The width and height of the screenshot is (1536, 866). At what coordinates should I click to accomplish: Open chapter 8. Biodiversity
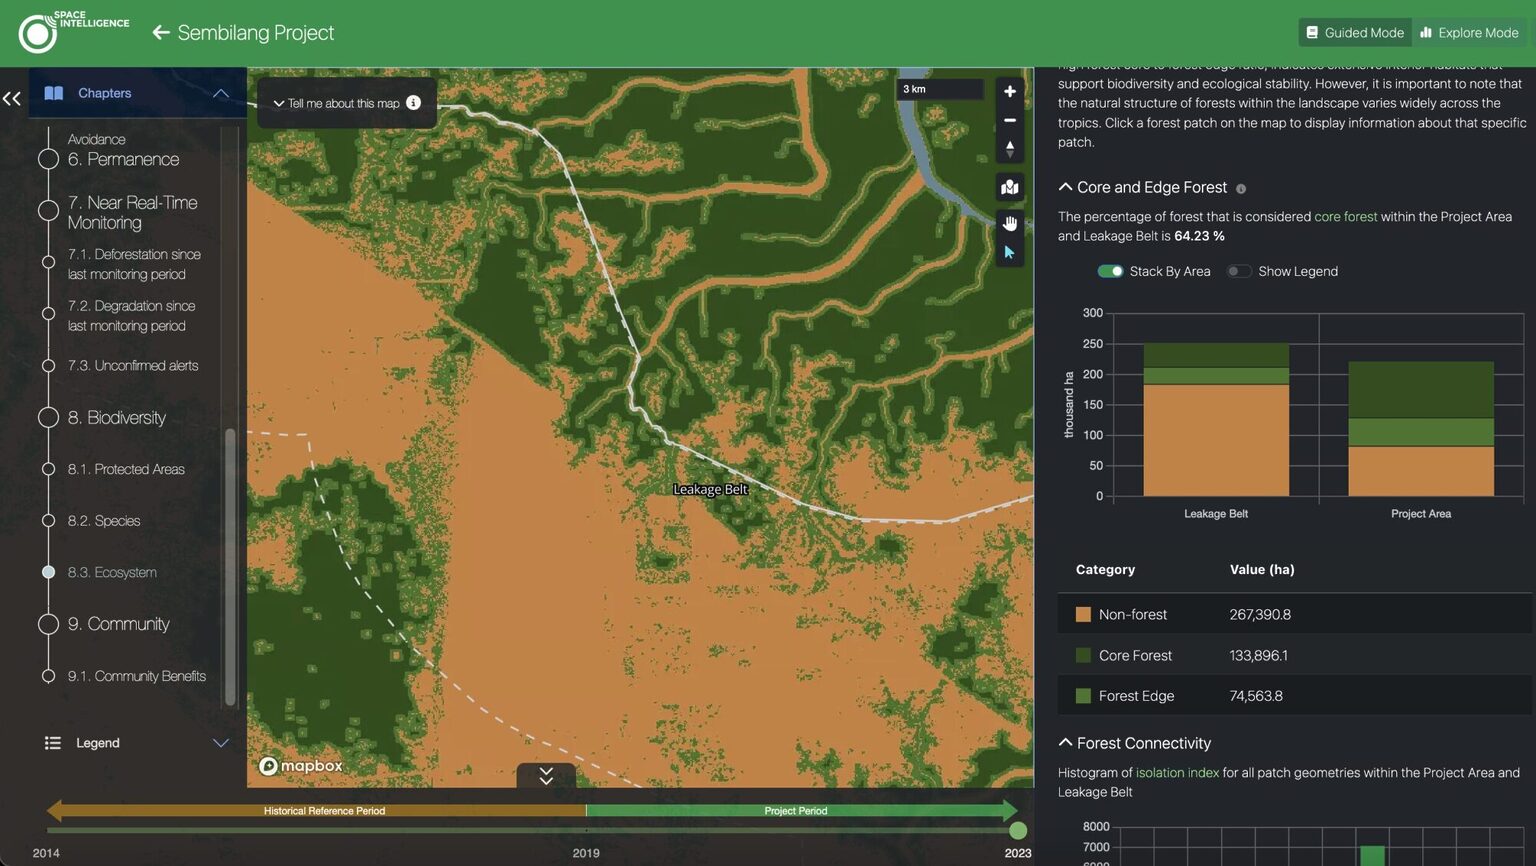116,417
